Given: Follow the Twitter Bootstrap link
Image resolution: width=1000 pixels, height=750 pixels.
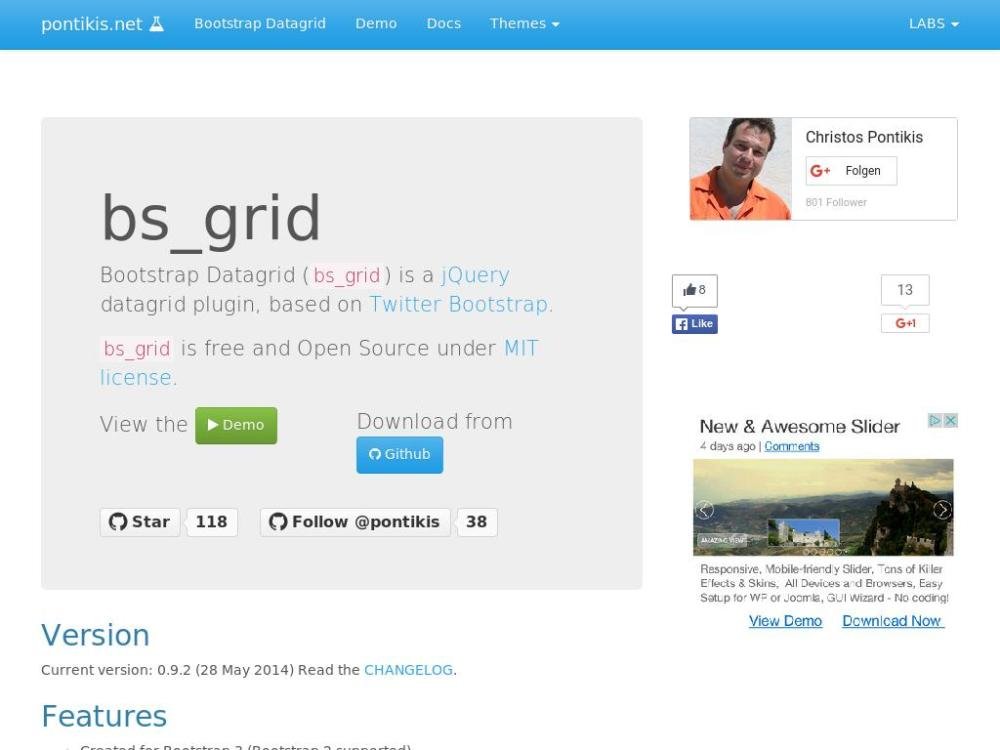Looking at the screenshot, I should pyautogui.click(x=459, y=304).
